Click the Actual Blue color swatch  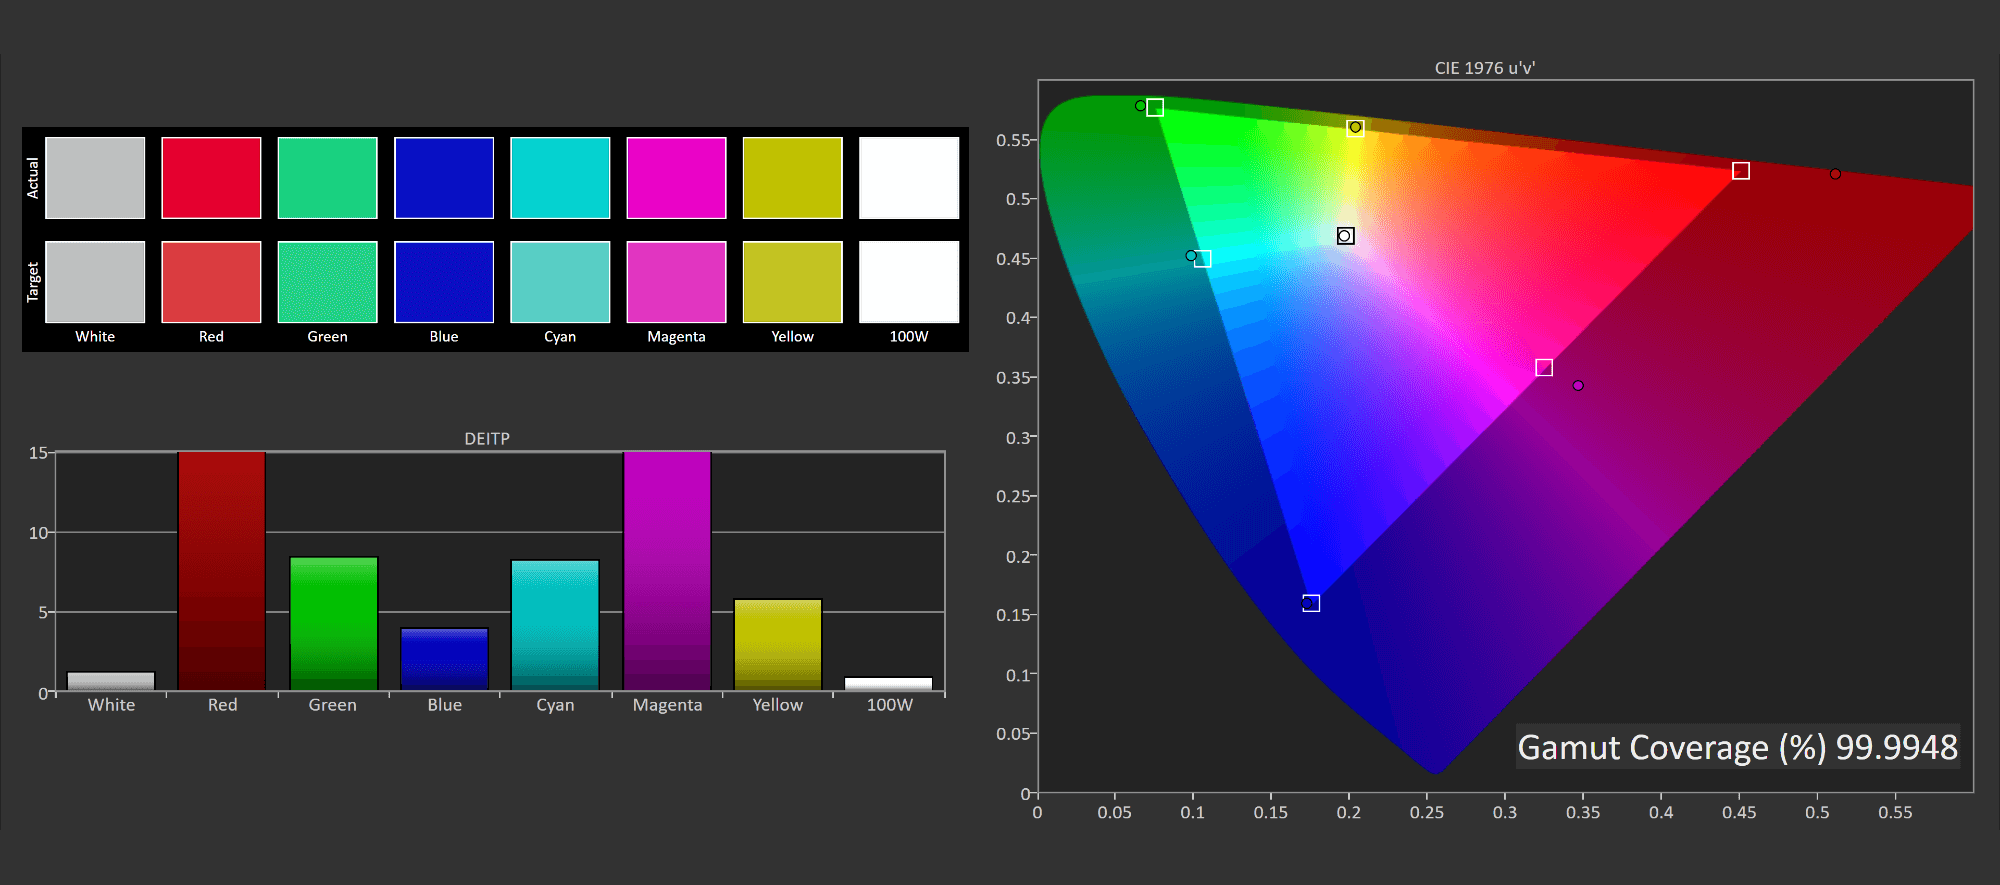[x=444, y=178]
